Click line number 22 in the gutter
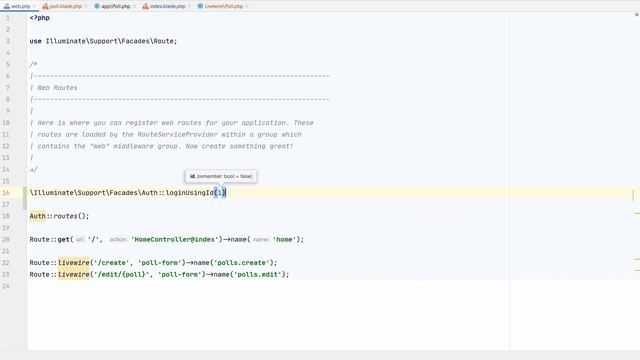The width and height of the screenshot is (640, 360). (x=6, y=263)
